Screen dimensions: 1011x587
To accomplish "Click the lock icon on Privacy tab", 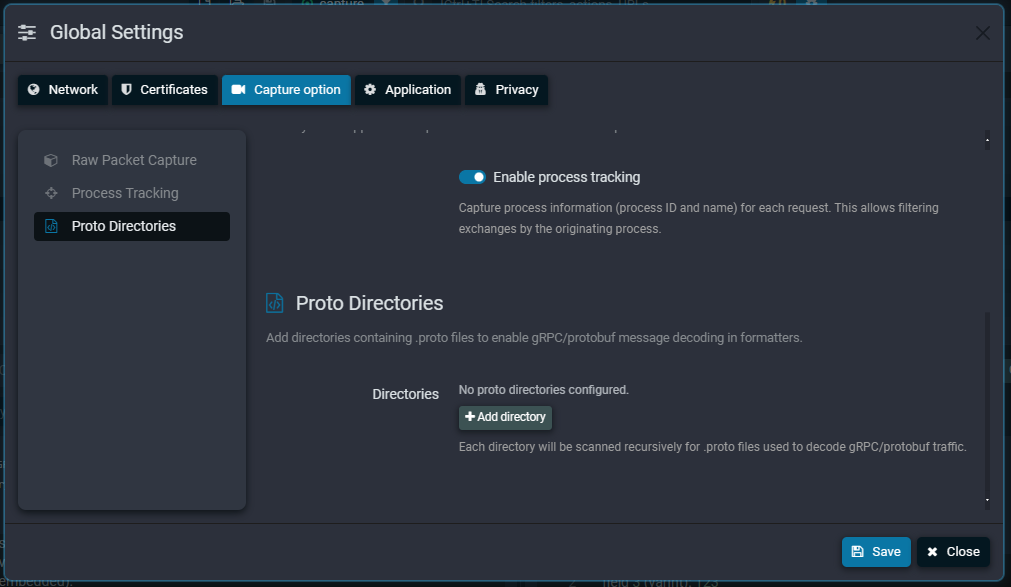I will click(482, 89).
